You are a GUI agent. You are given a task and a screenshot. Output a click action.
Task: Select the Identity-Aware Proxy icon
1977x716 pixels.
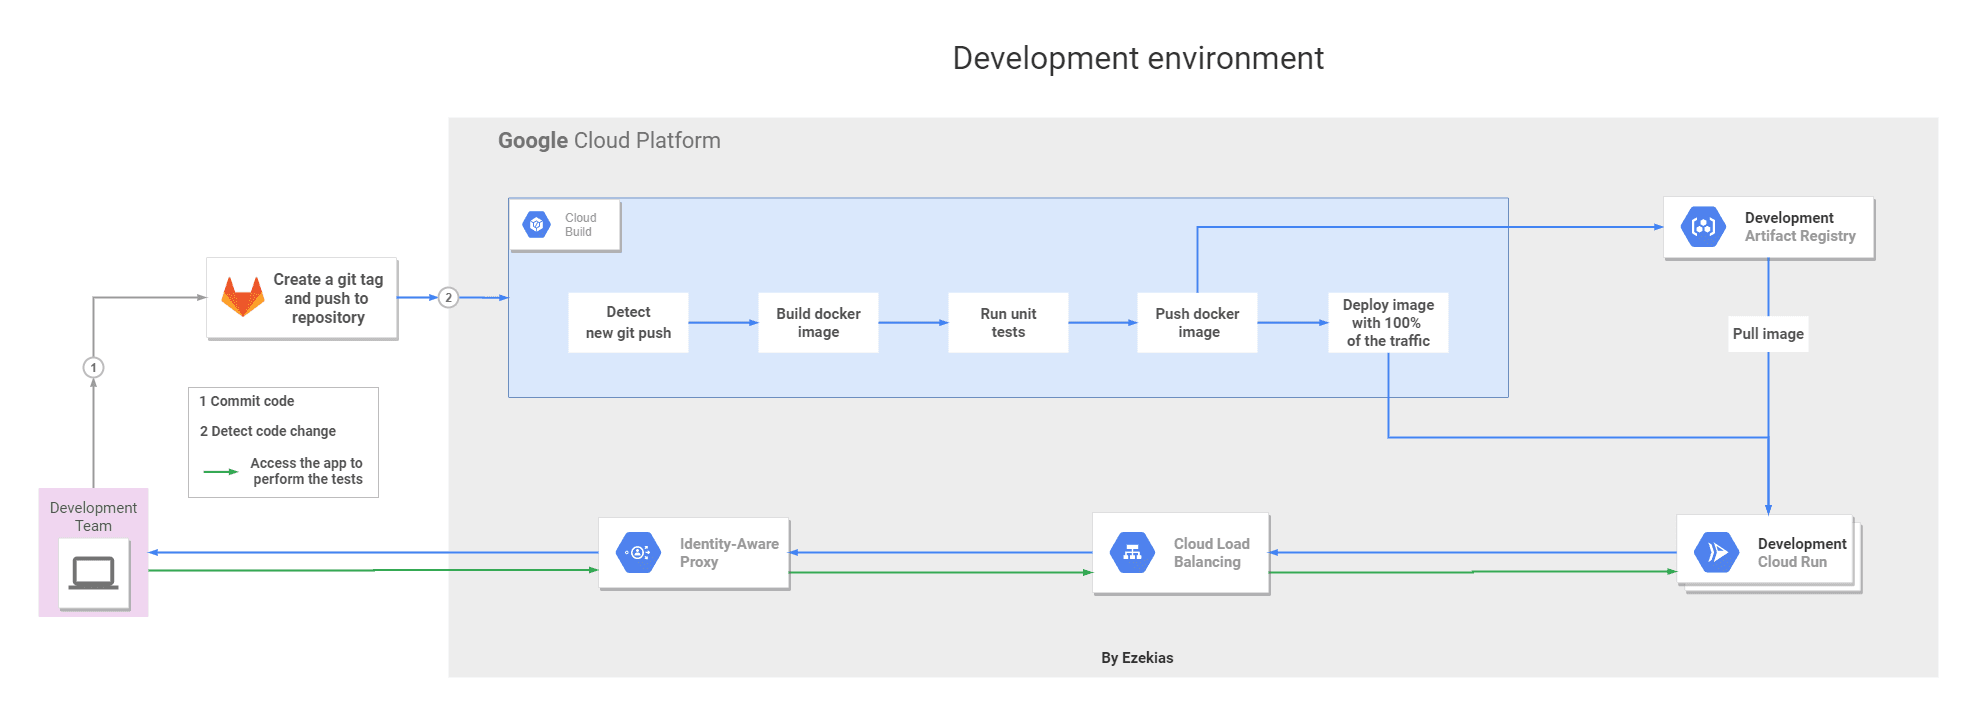(x=638, y=552)
